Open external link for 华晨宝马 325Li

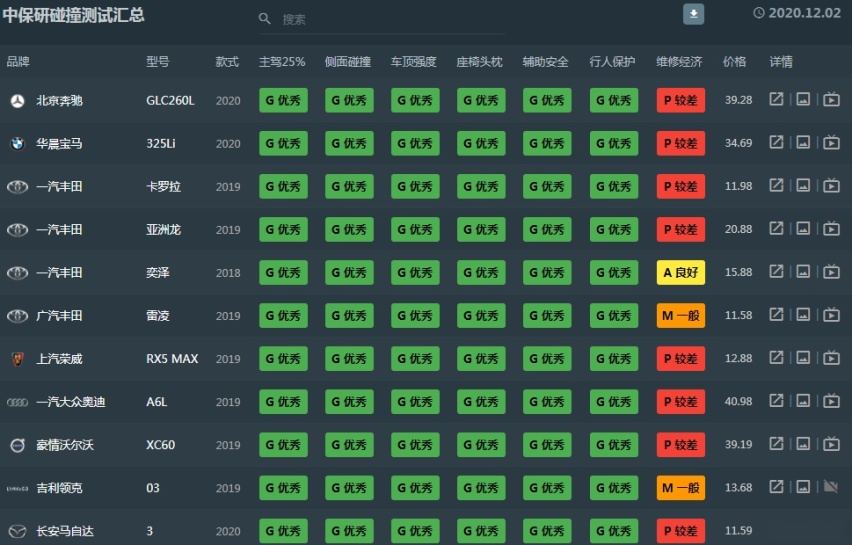click(776, 142)
